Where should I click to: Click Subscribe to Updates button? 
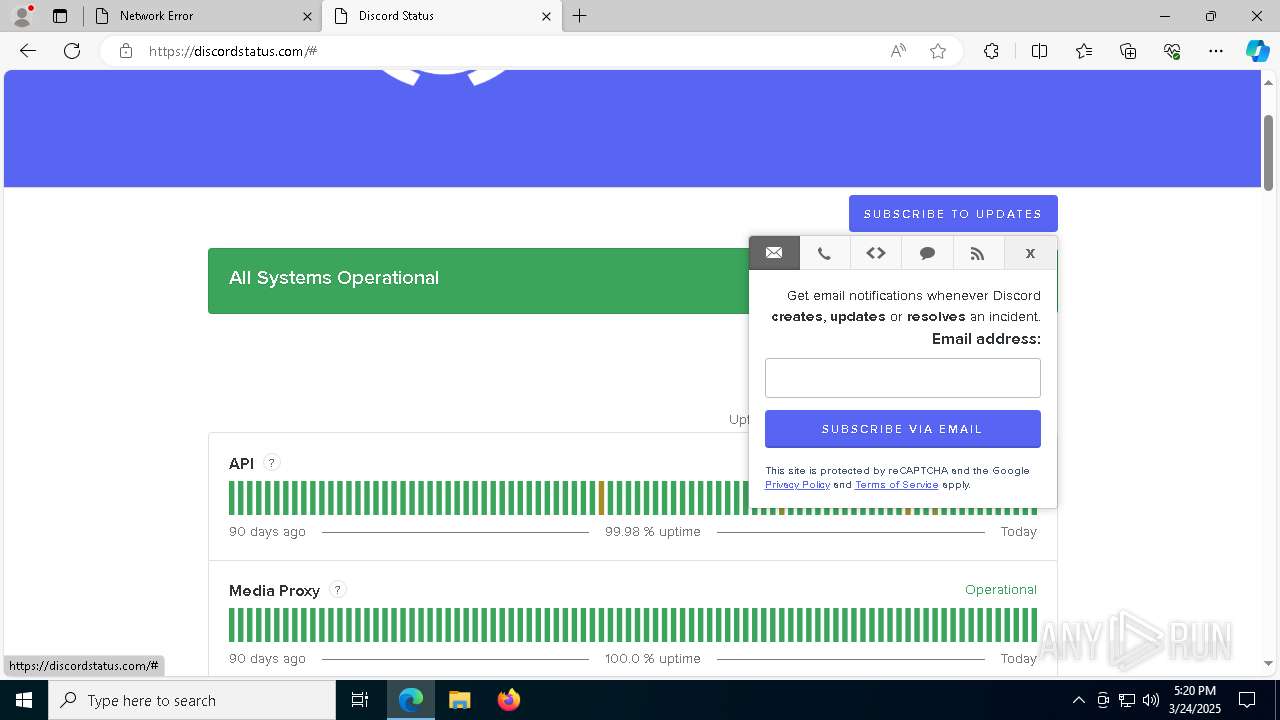click(953, 214)
